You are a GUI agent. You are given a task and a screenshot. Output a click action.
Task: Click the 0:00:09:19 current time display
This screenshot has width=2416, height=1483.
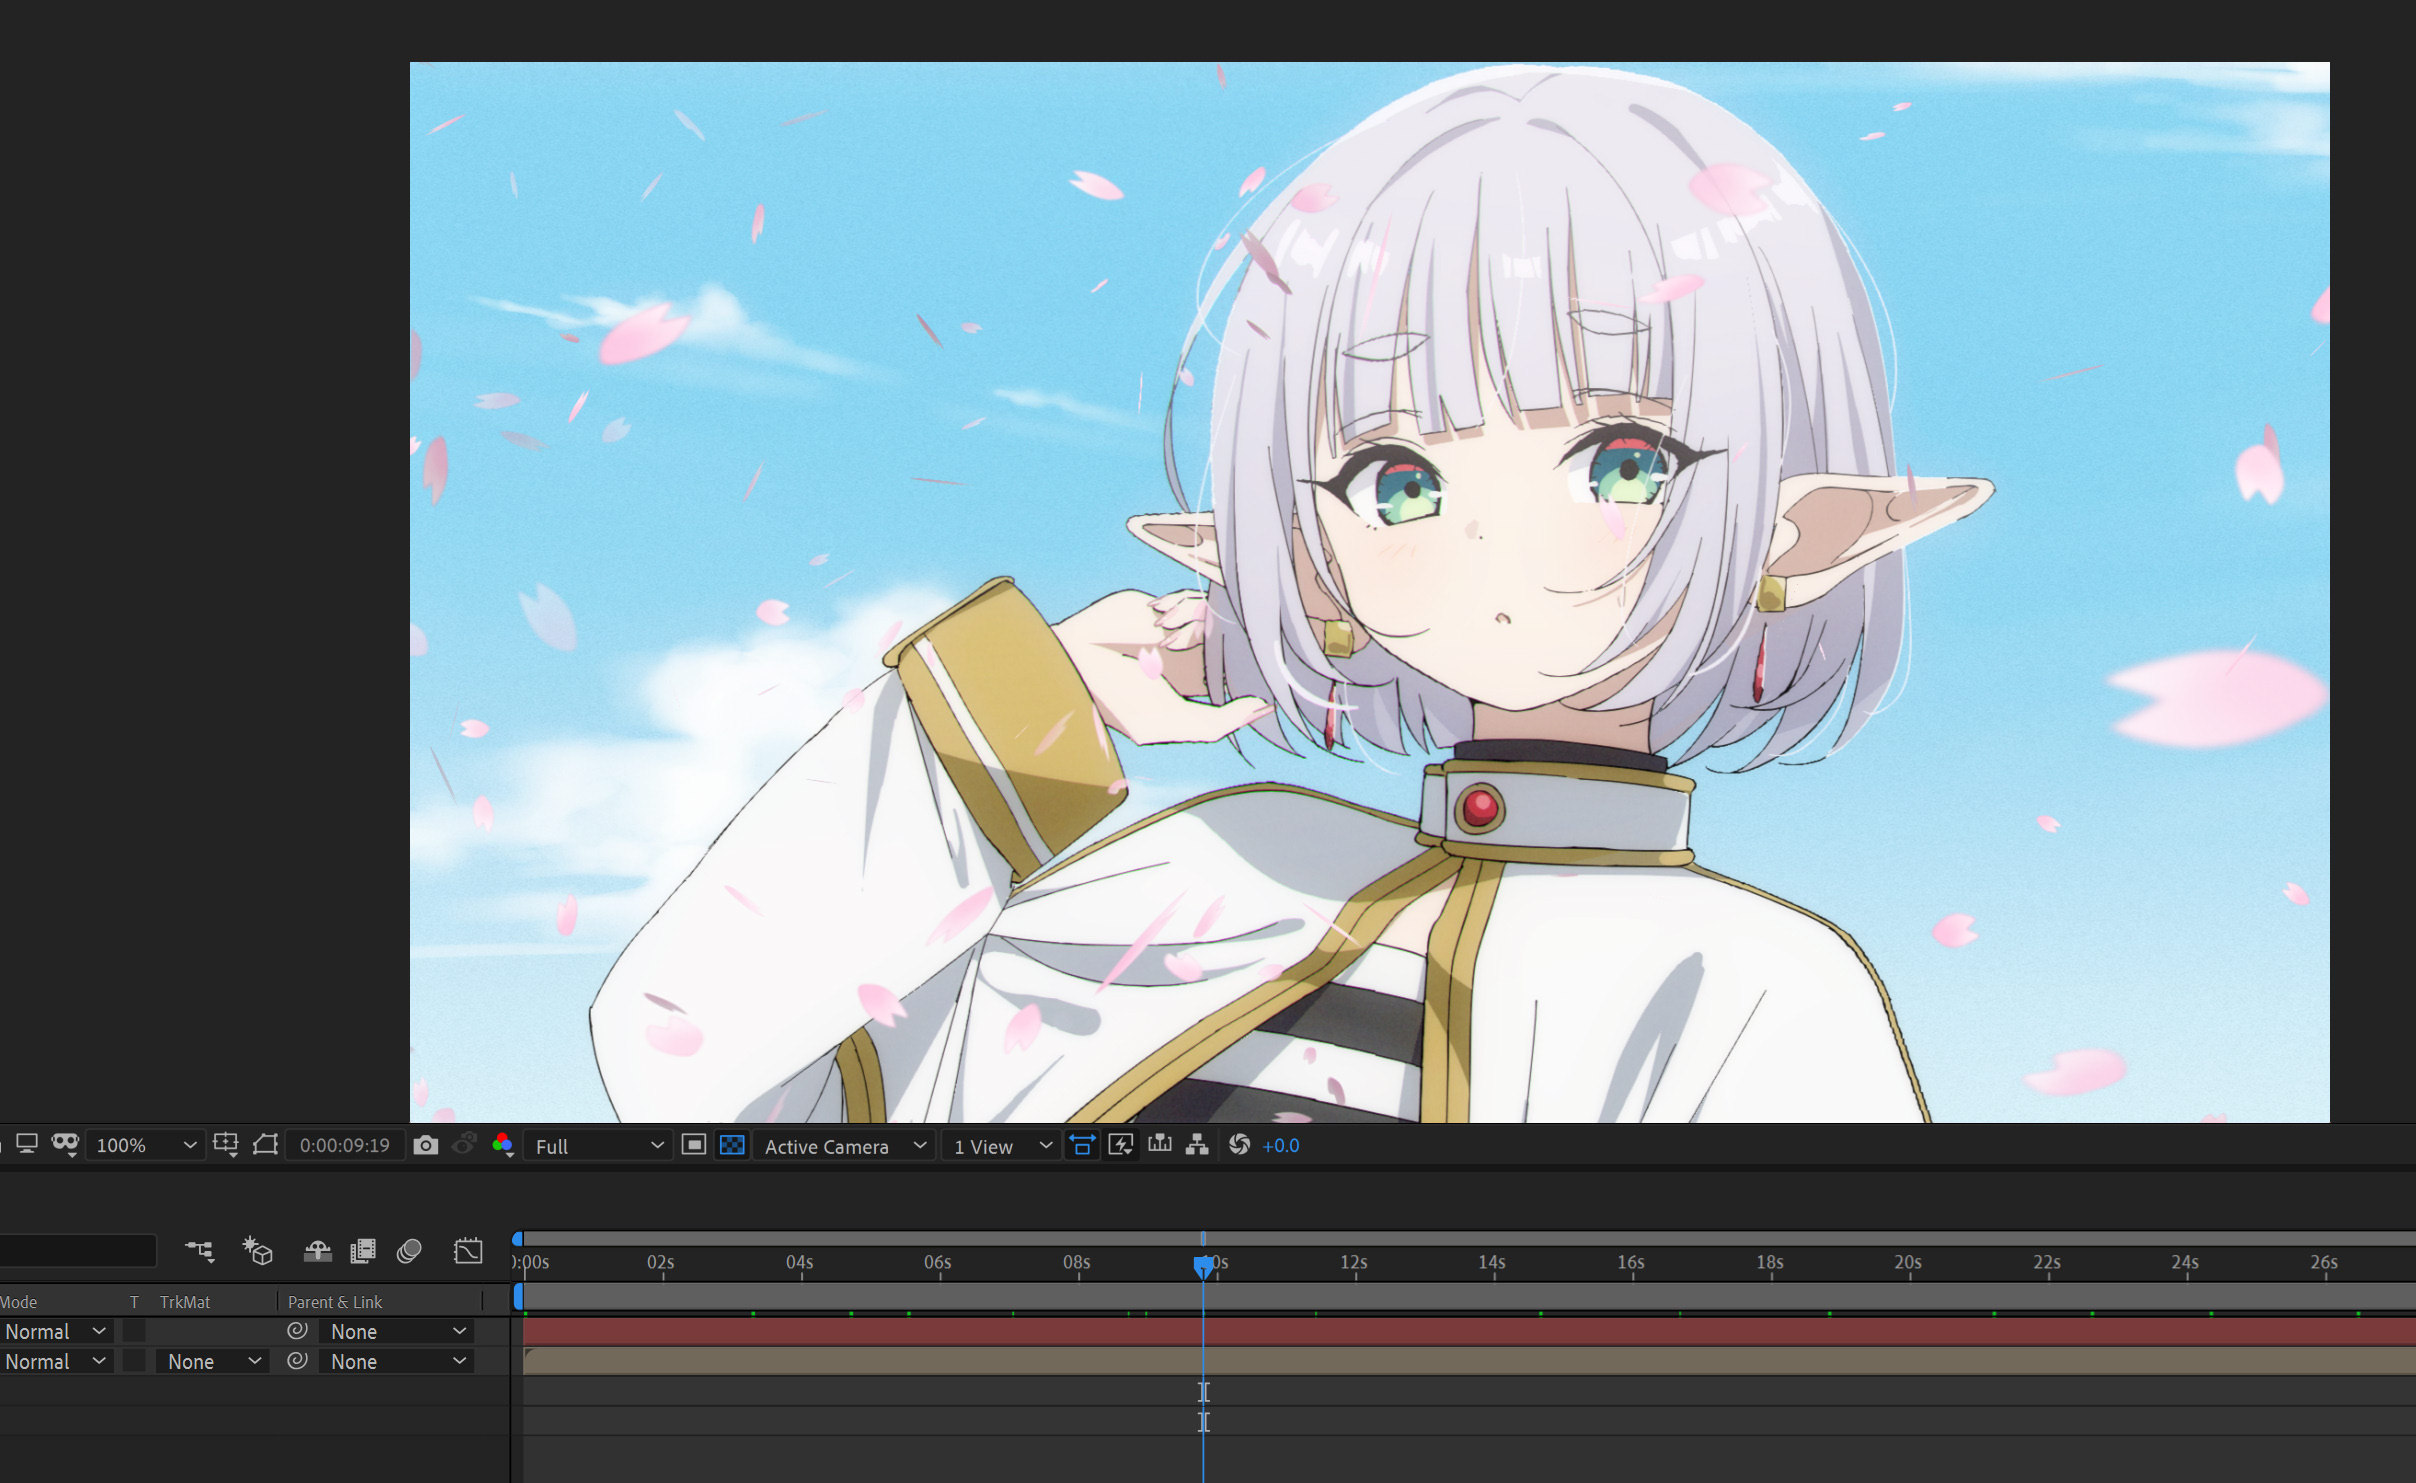(x=345, y=1145)
